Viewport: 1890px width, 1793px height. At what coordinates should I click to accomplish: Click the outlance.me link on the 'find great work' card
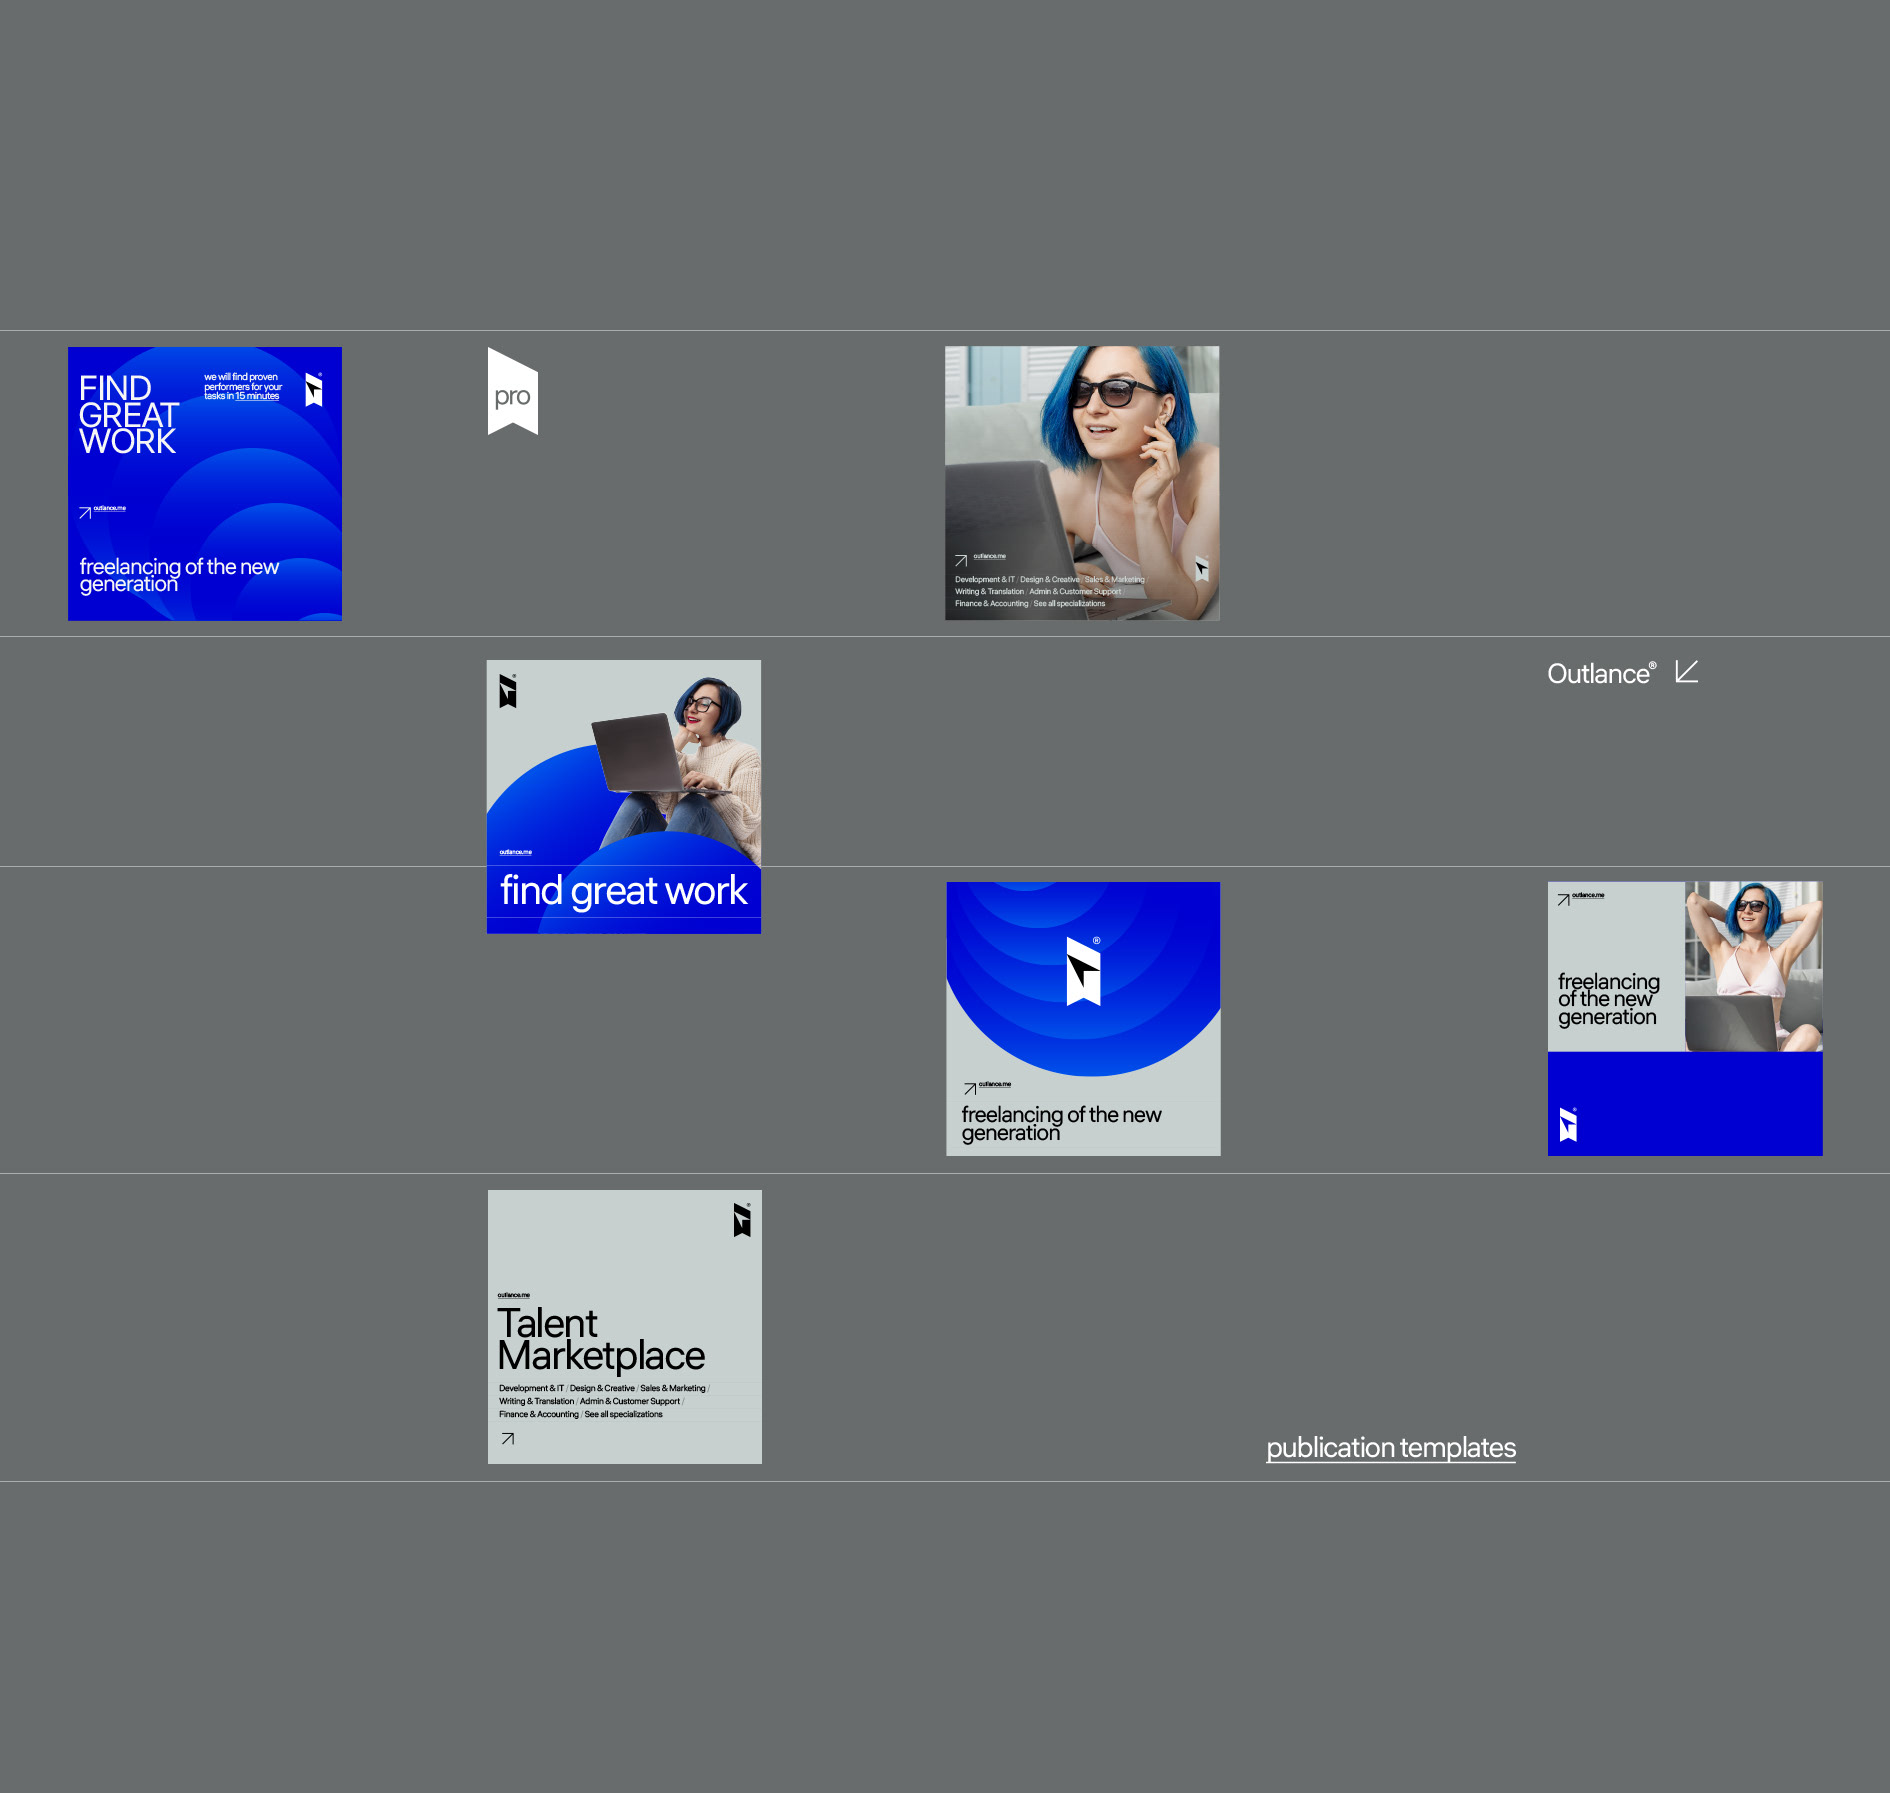pyautogui.click(x=515, y=852)
